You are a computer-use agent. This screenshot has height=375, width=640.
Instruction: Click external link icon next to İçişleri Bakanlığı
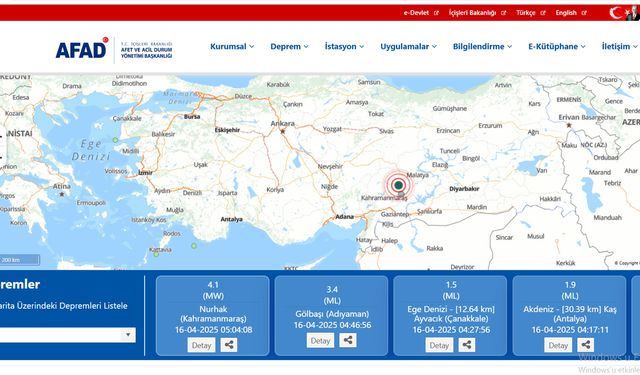[x=504, y=13]
